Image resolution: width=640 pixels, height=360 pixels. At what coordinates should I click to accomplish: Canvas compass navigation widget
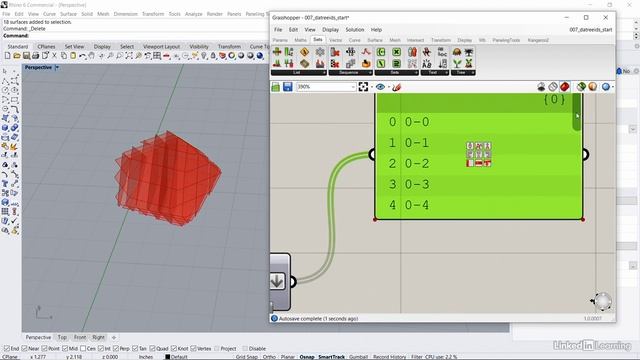coord(602,302)
